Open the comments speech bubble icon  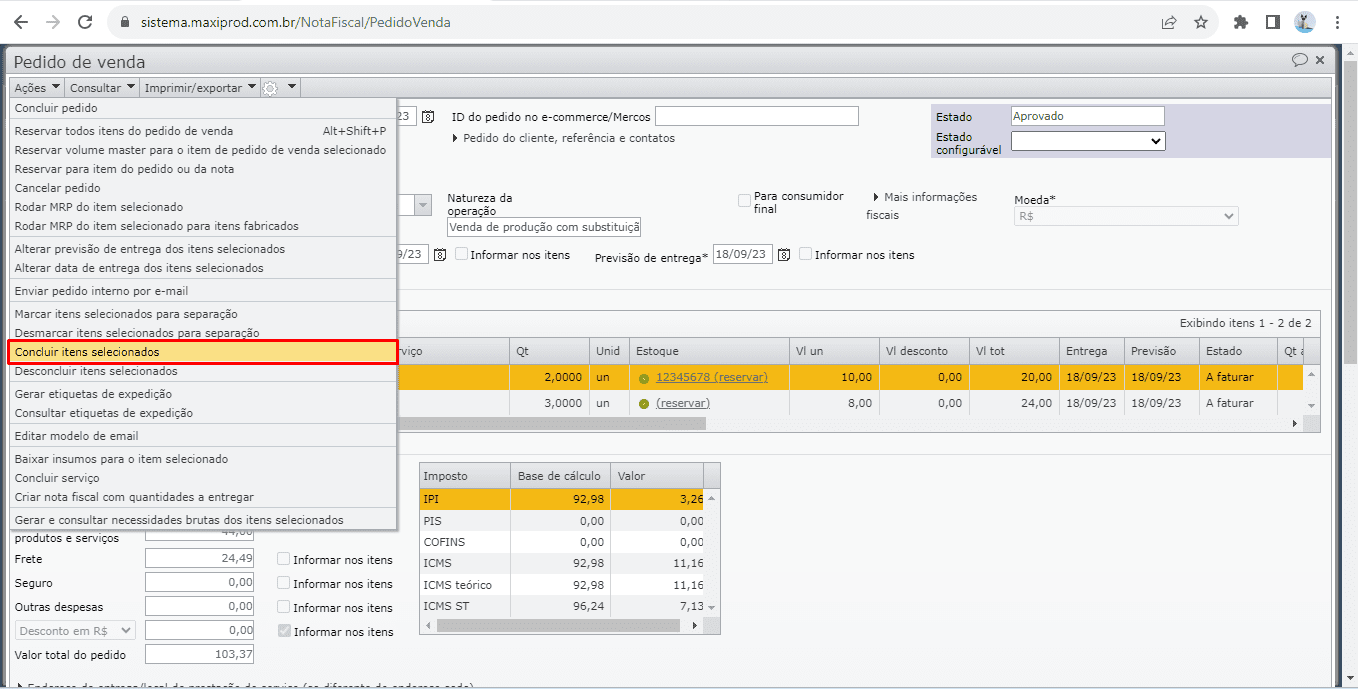tap(1299, 60)
